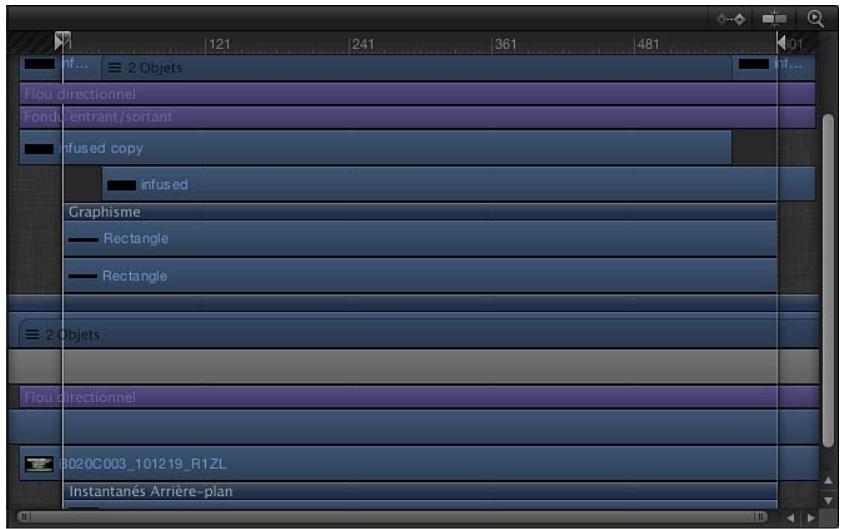Screen dimensions: 843x529
Task: Select the Fondu entrant/sortant behavior bar
Action: click(x=417, y=117)
